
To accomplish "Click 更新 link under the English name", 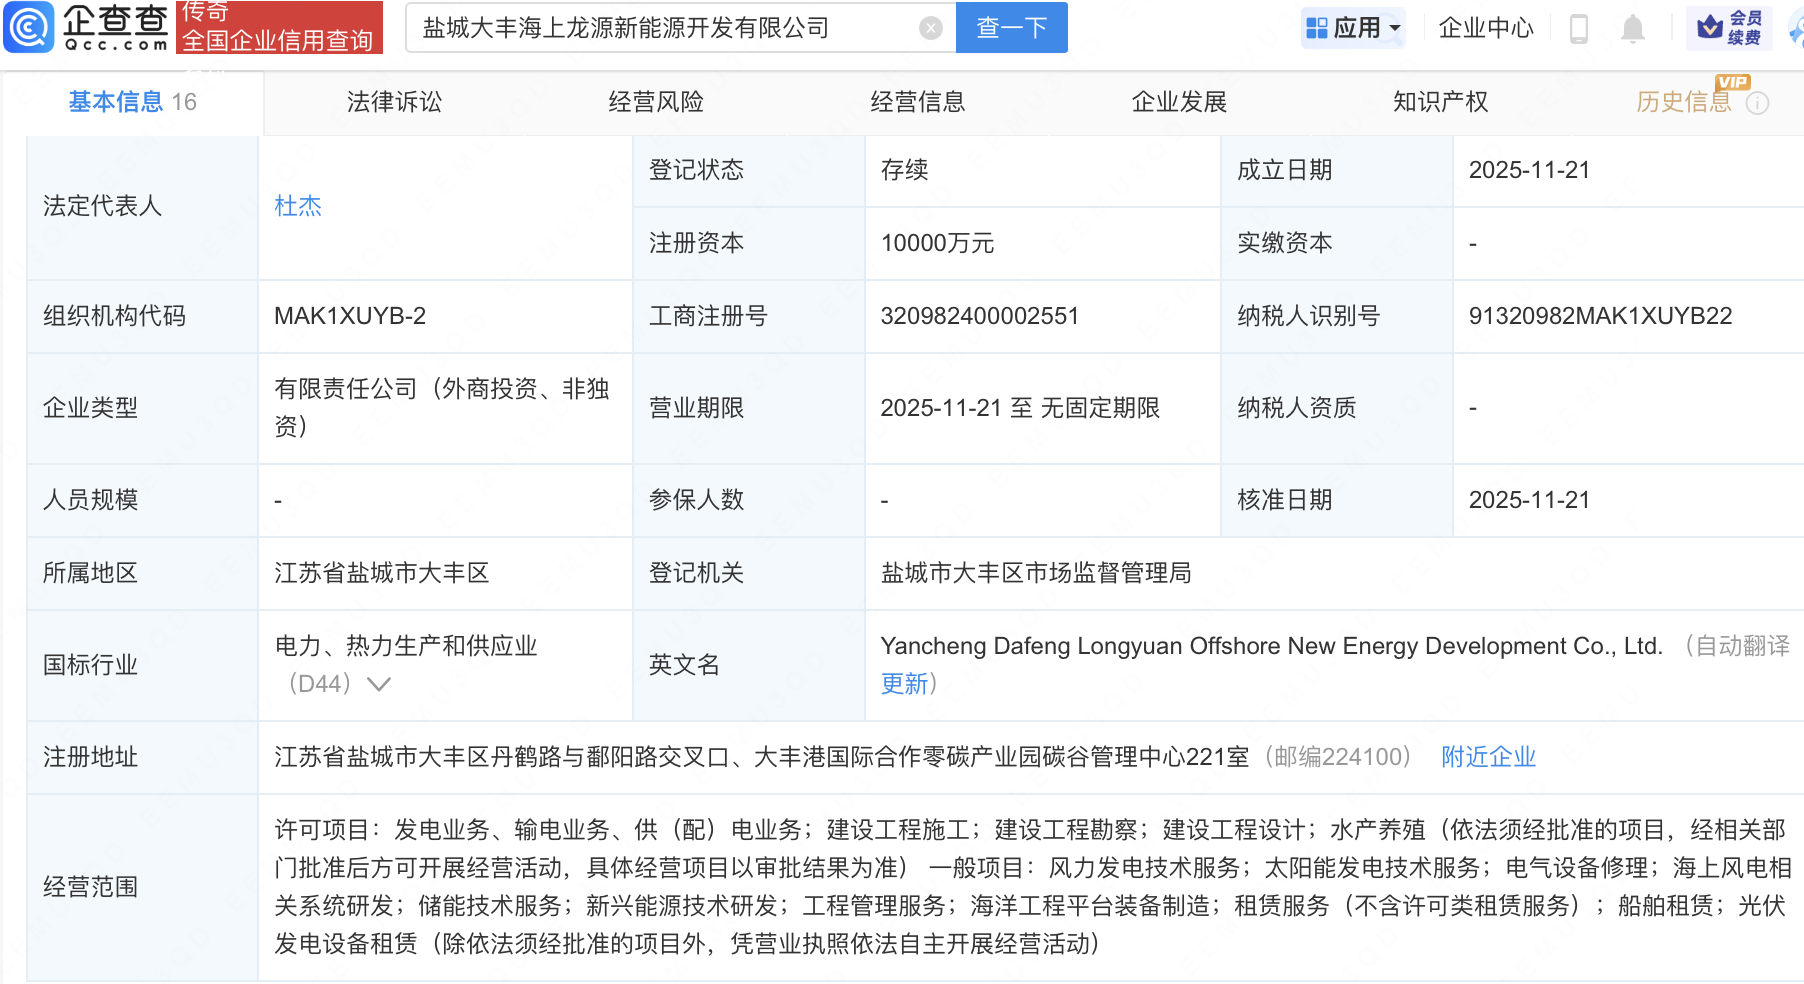I will coord(905,684).
